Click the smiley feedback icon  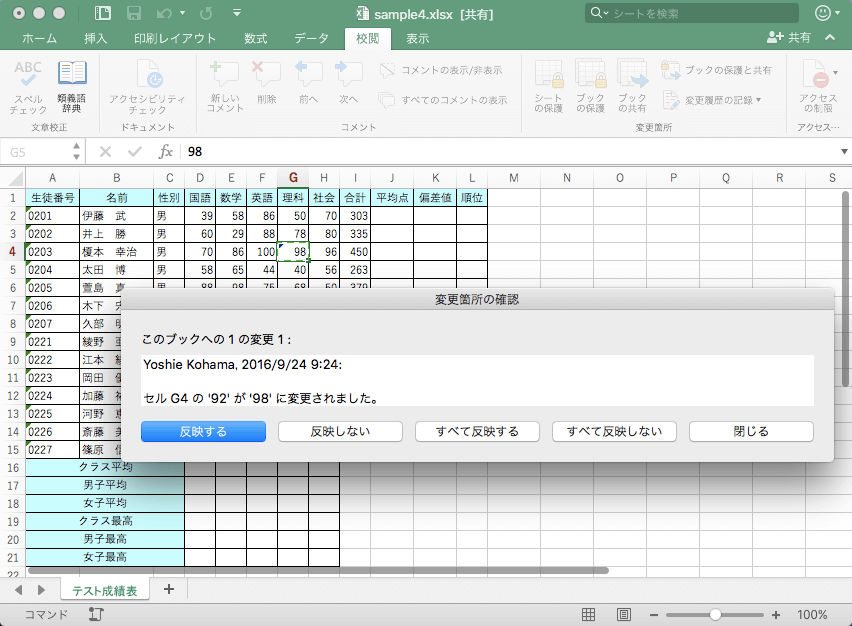tap(823, 13)
